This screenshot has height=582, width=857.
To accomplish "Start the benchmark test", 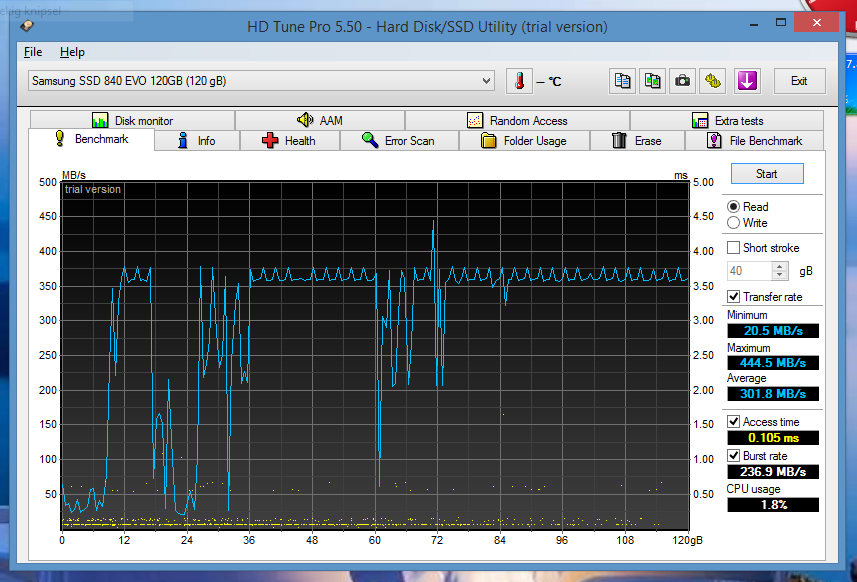I will point(767,174).
